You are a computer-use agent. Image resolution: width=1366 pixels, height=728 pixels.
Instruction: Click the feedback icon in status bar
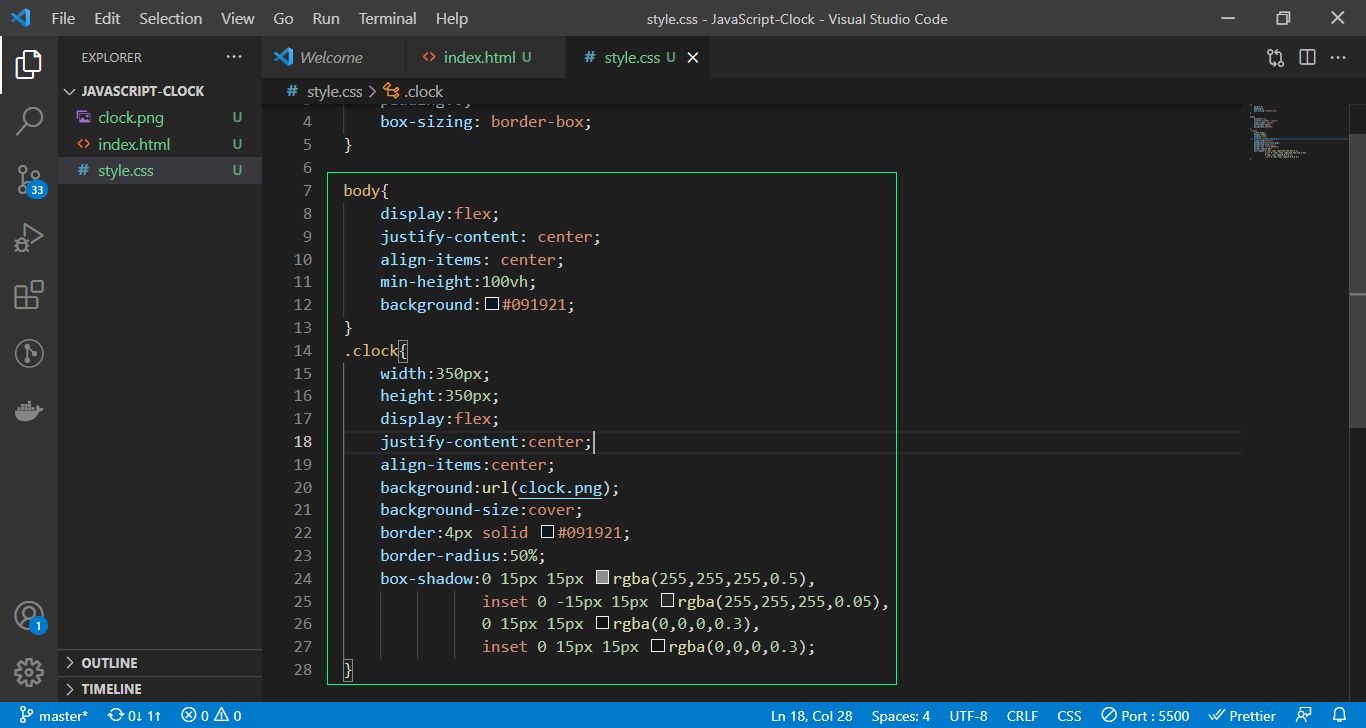[1303, 716]
